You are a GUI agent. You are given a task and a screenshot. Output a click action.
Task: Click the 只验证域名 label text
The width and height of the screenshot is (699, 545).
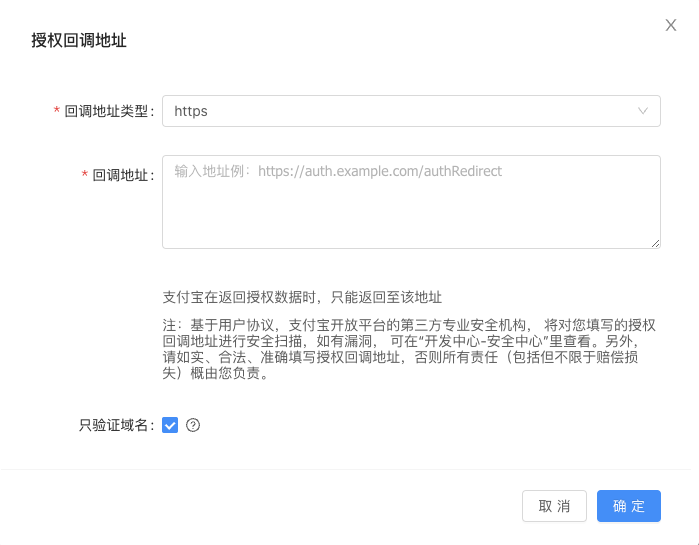pyautogui.click(x=116, y=425)
